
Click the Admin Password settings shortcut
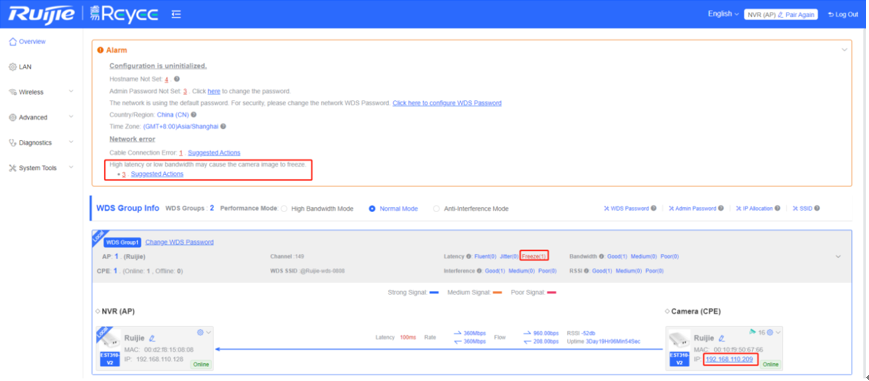coord(692,209)
